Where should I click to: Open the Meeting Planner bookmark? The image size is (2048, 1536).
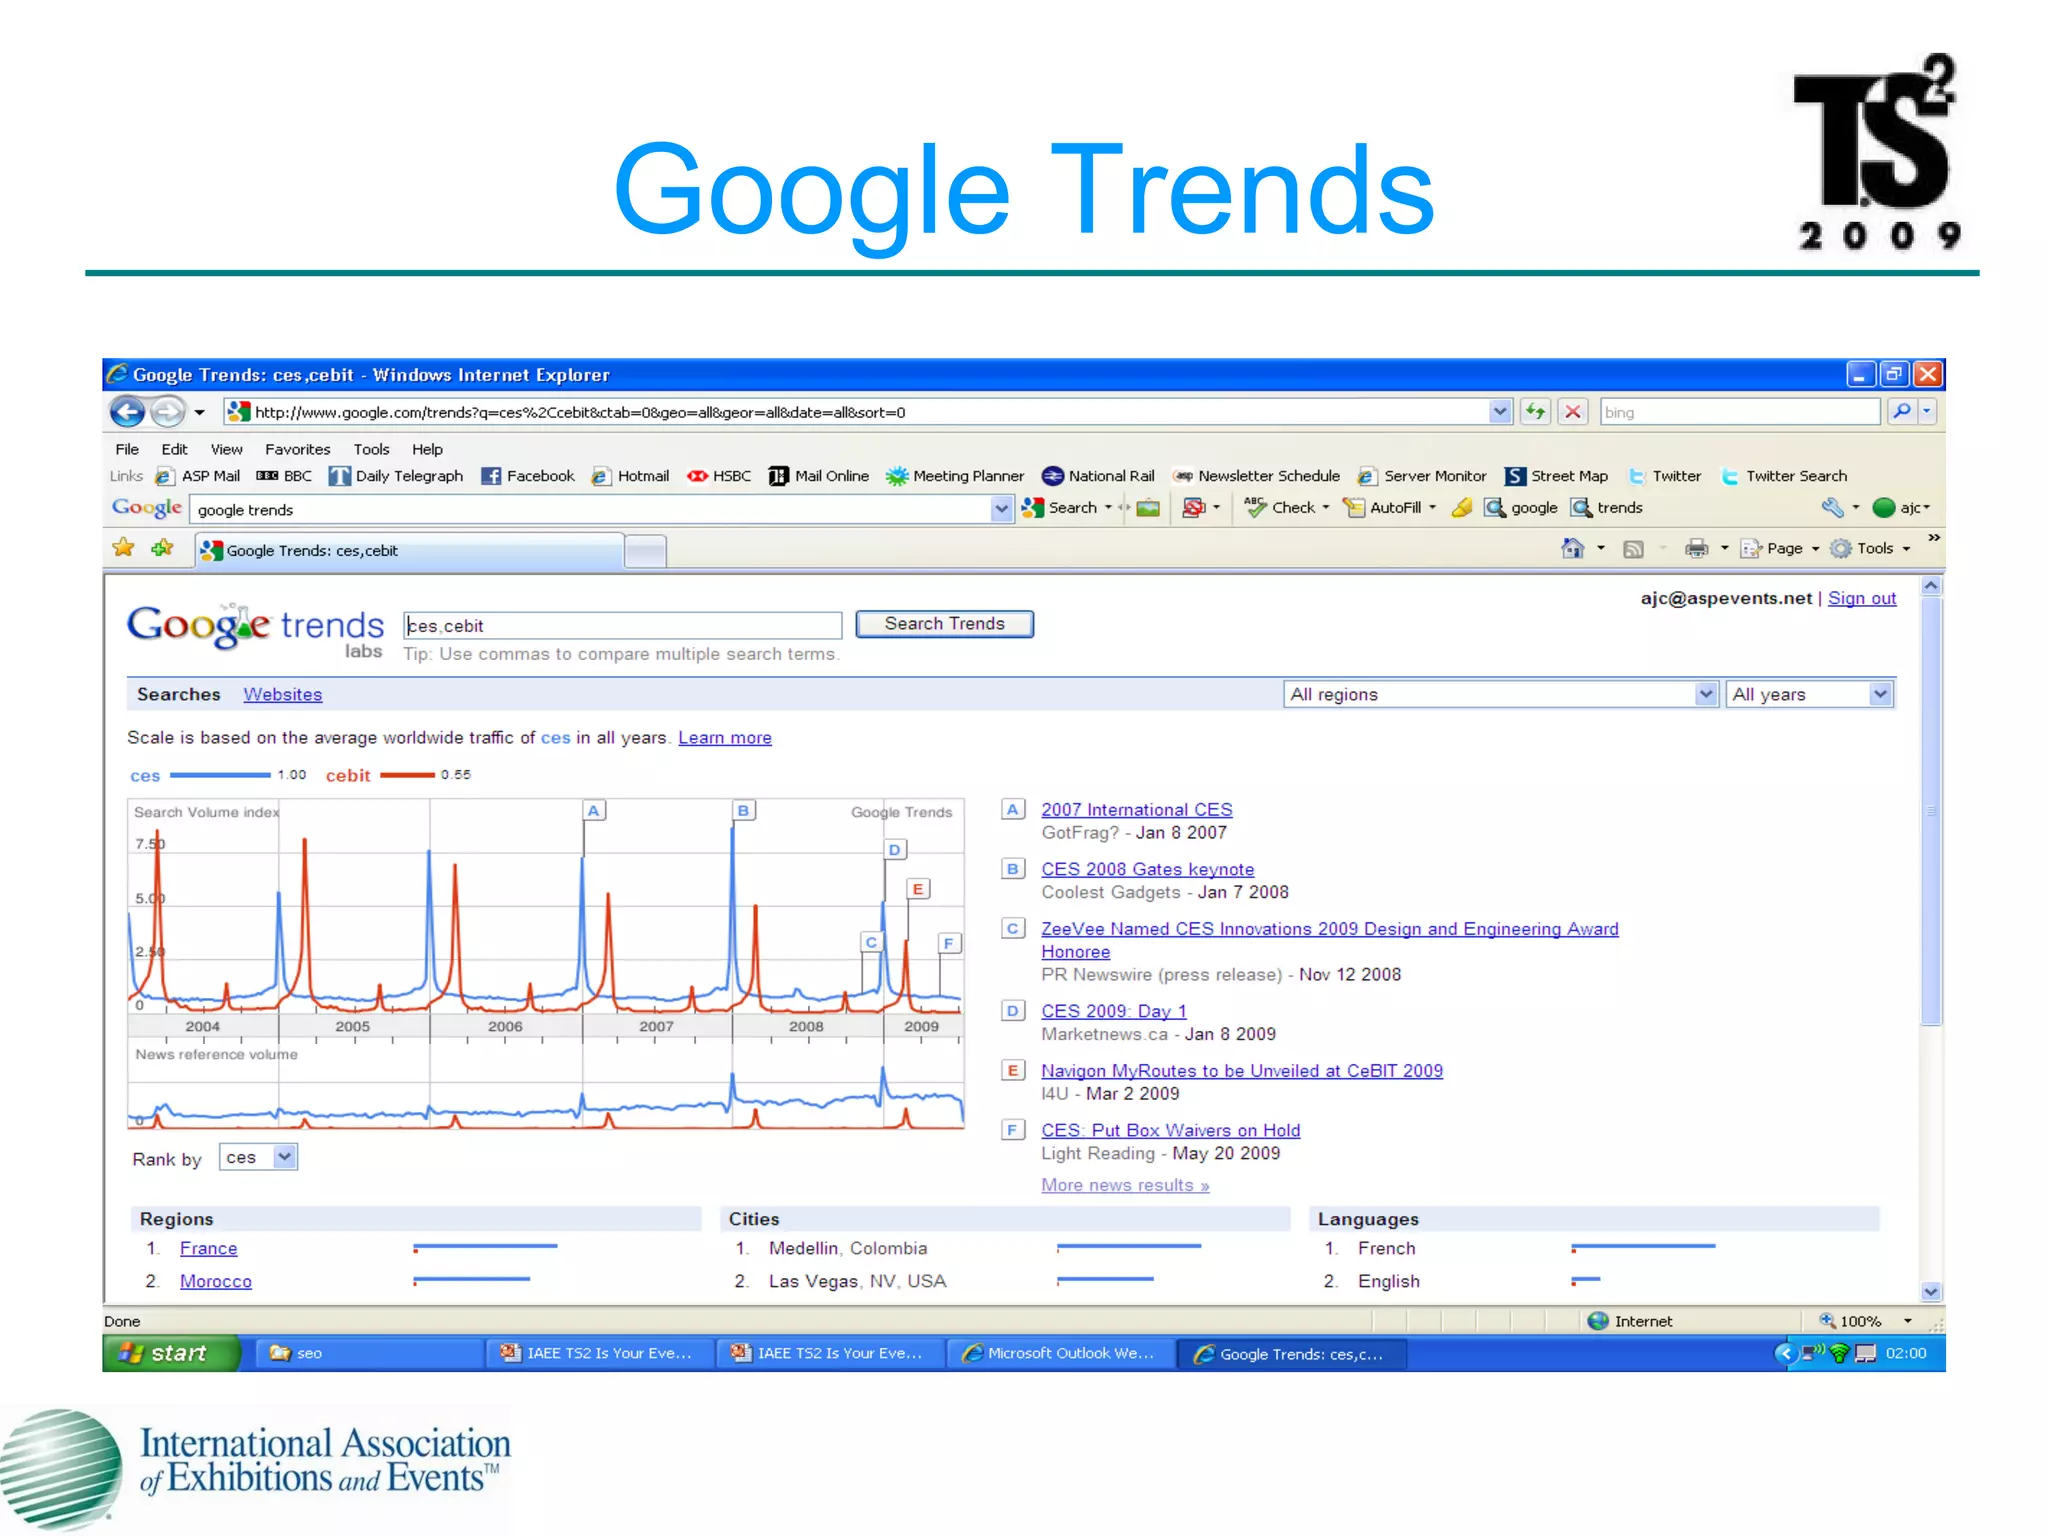(x=955, y=476)
